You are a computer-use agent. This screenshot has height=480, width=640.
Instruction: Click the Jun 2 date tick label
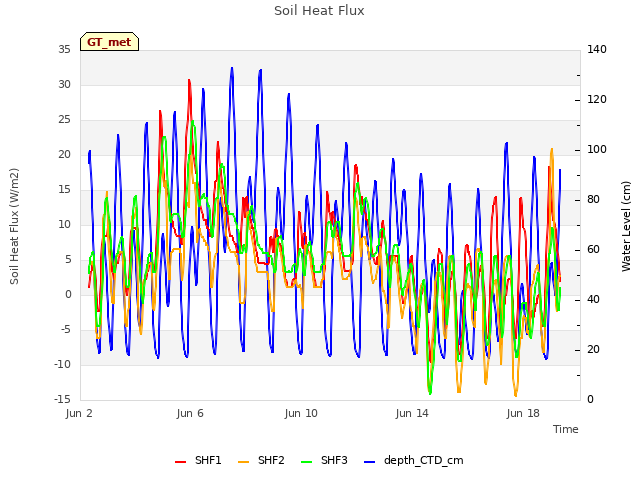coord(79,413)
